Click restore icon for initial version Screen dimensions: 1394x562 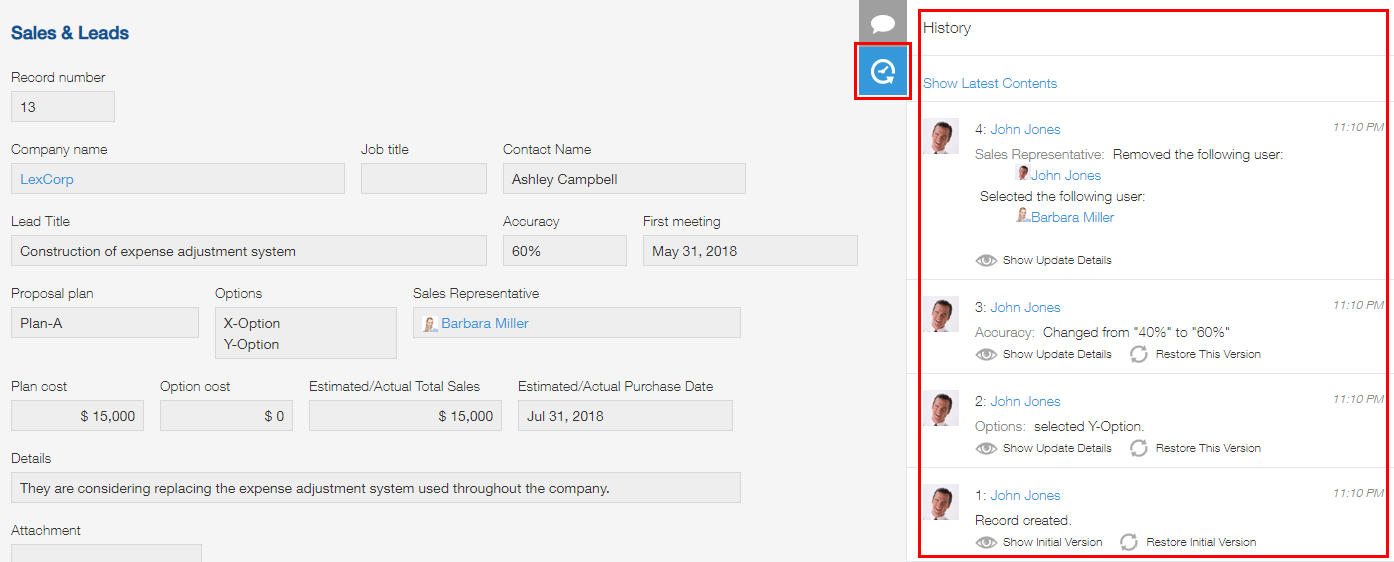[1129, 542]
